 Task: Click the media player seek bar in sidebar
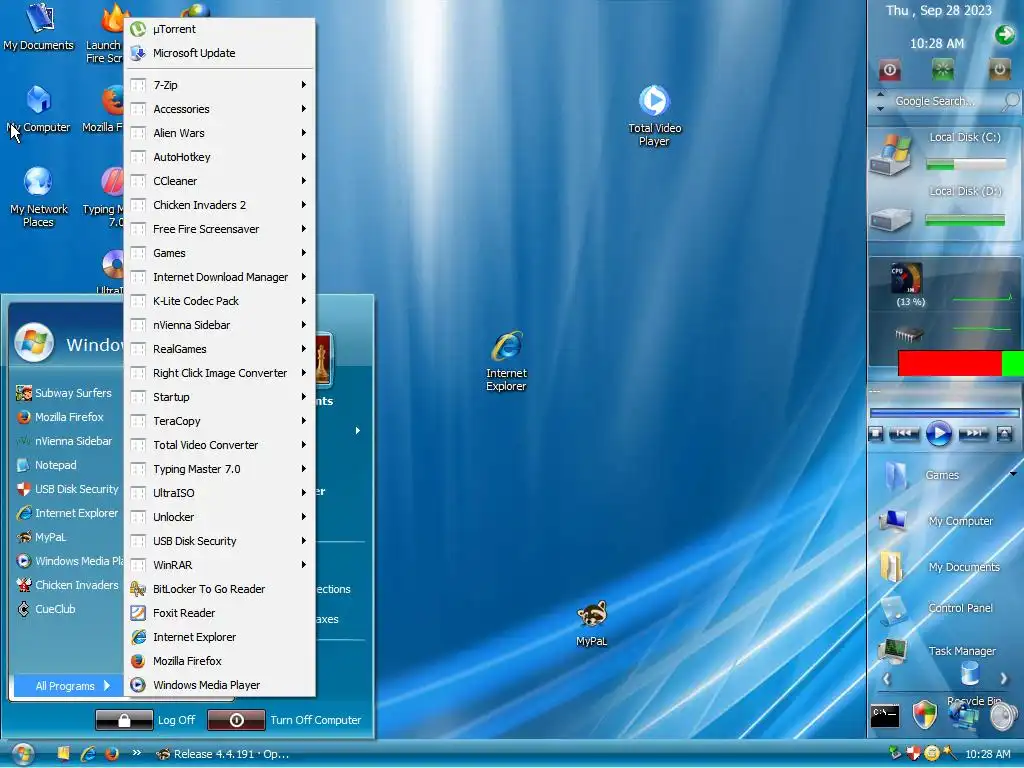pyautogui.click(x=944, y=413)
